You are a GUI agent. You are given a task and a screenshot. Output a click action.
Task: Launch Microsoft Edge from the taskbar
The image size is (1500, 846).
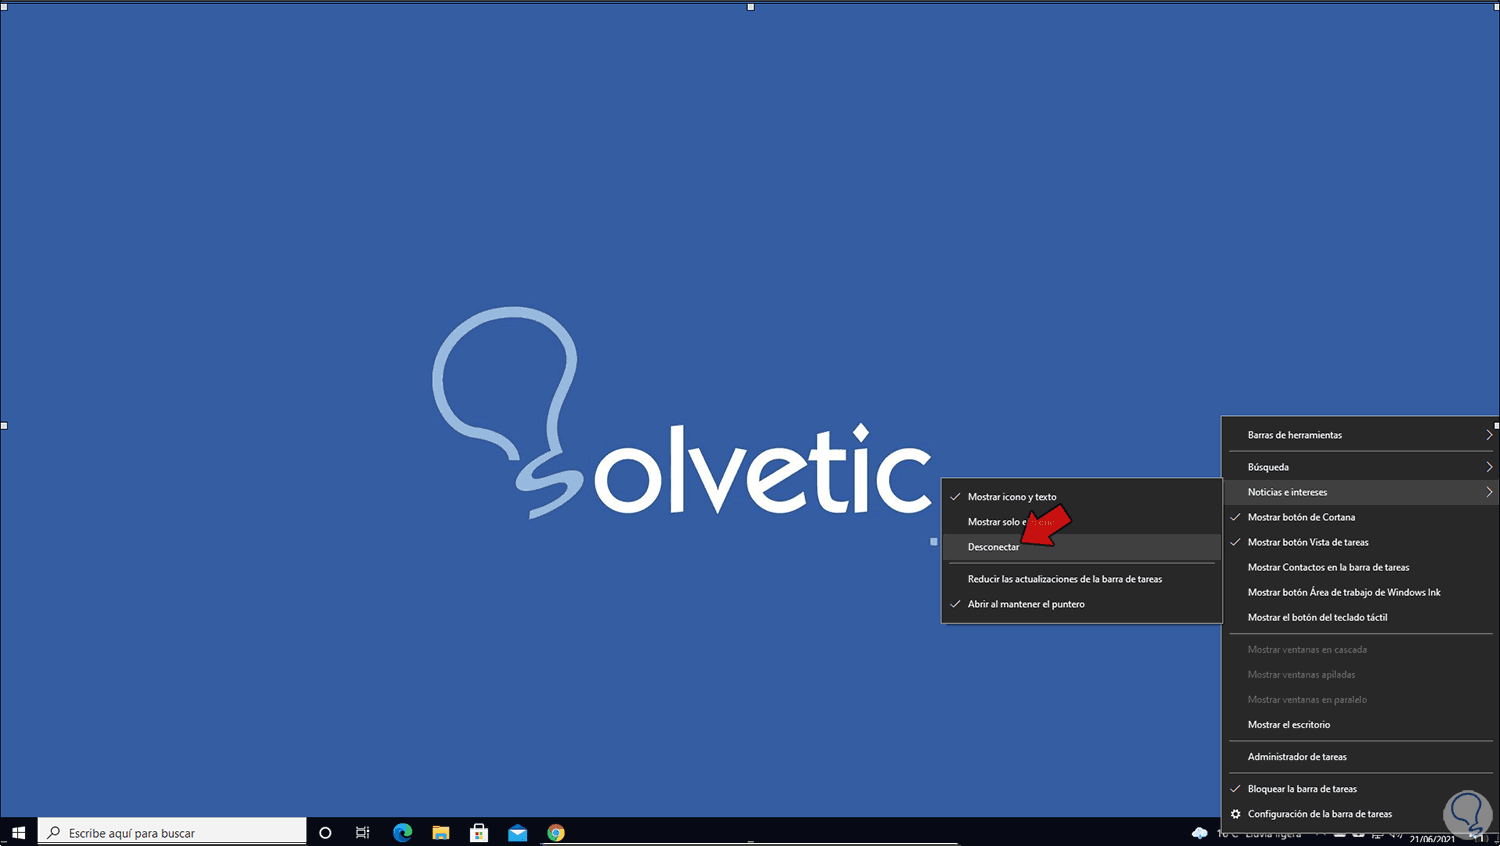pyautogui.click(x=402, y=832)
